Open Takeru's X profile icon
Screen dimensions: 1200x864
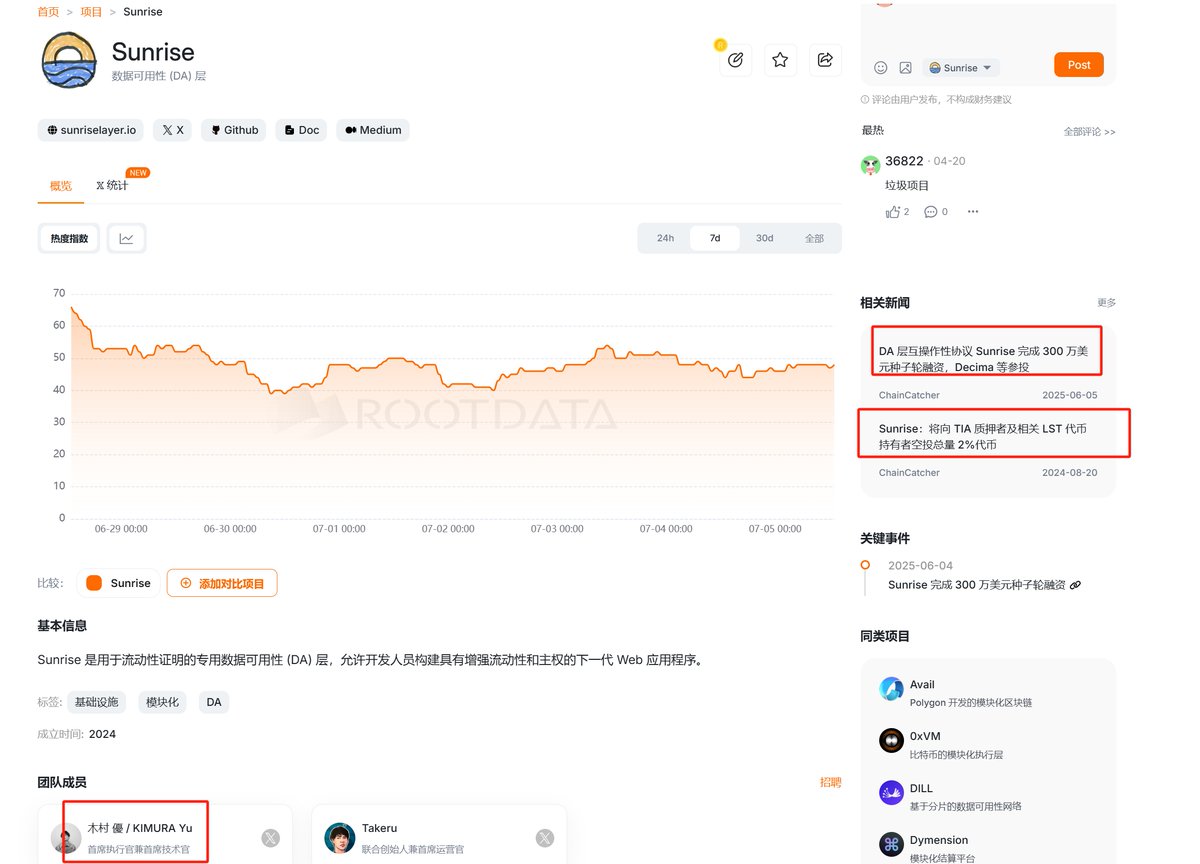tap(544, 838)
